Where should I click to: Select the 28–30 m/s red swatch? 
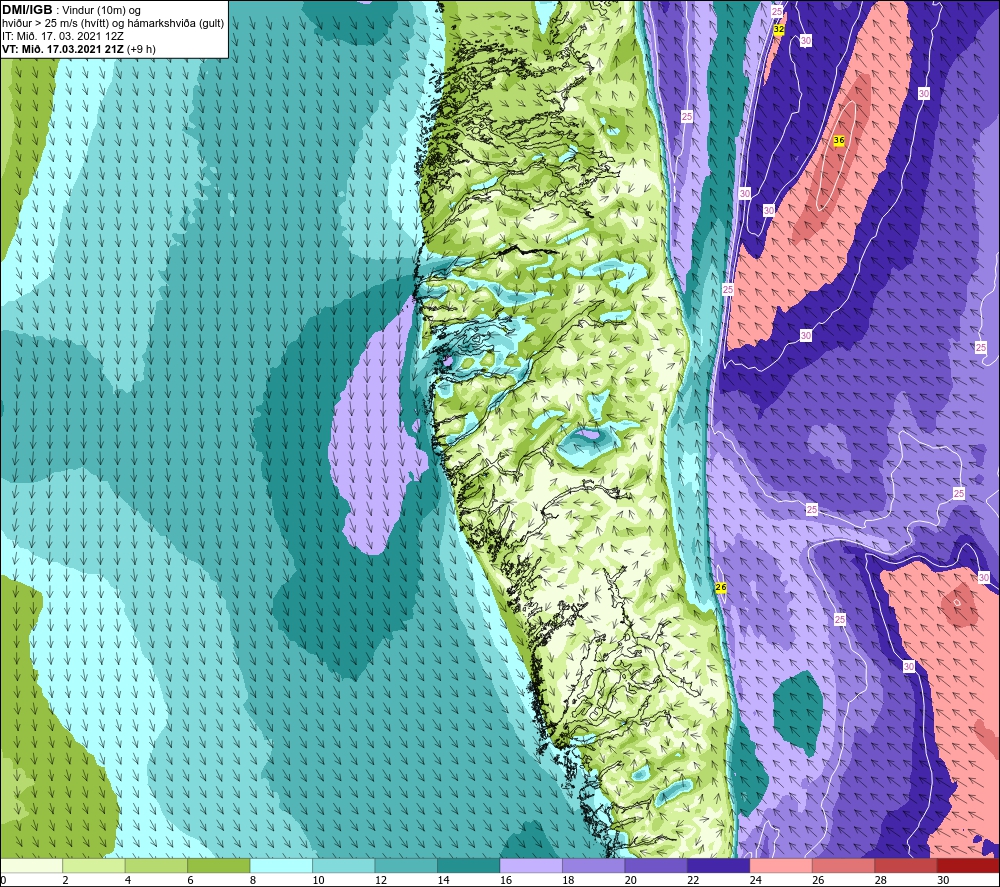point(906,866)
